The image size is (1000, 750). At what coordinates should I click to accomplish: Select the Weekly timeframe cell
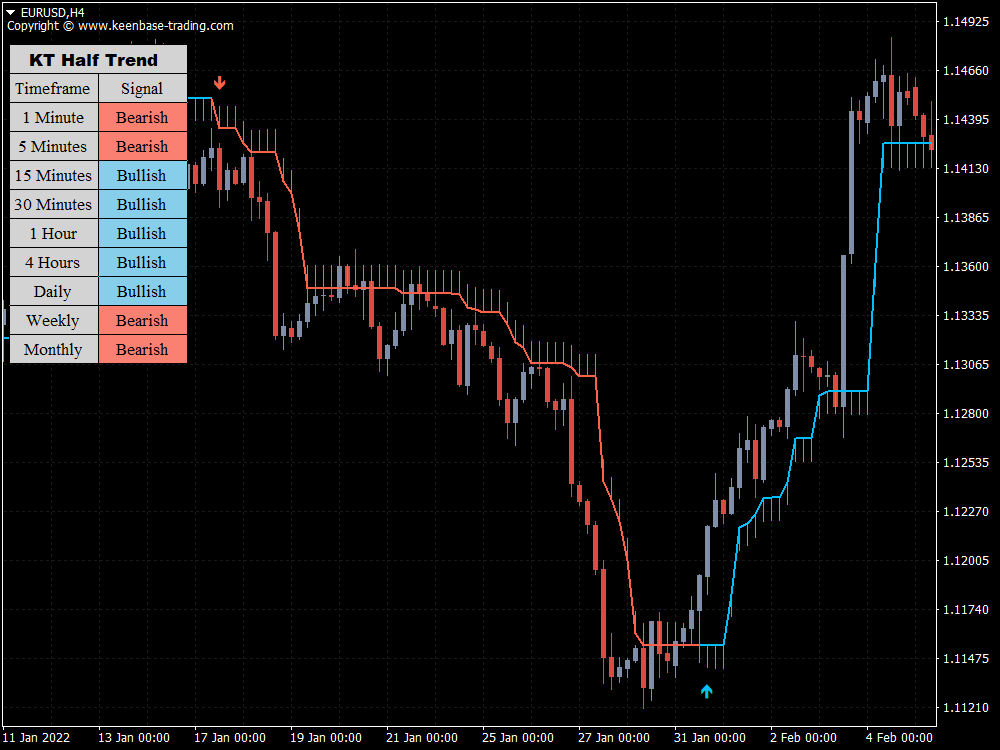pyautogui.click(x=54, y=320)
